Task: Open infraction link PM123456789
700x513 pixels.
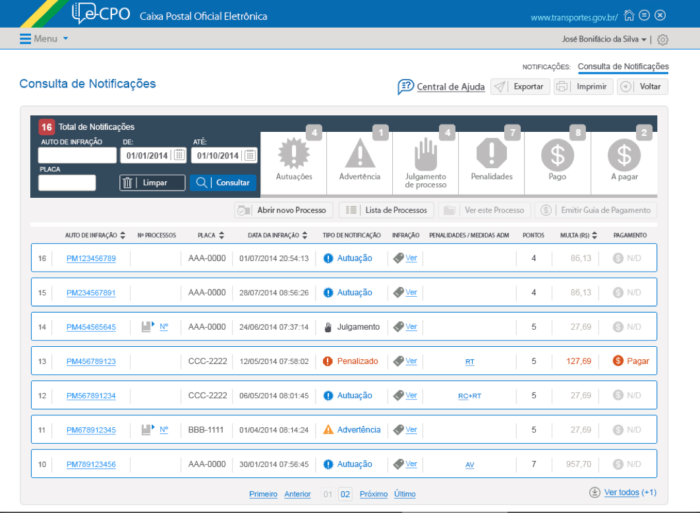Action: pos(91,258)
